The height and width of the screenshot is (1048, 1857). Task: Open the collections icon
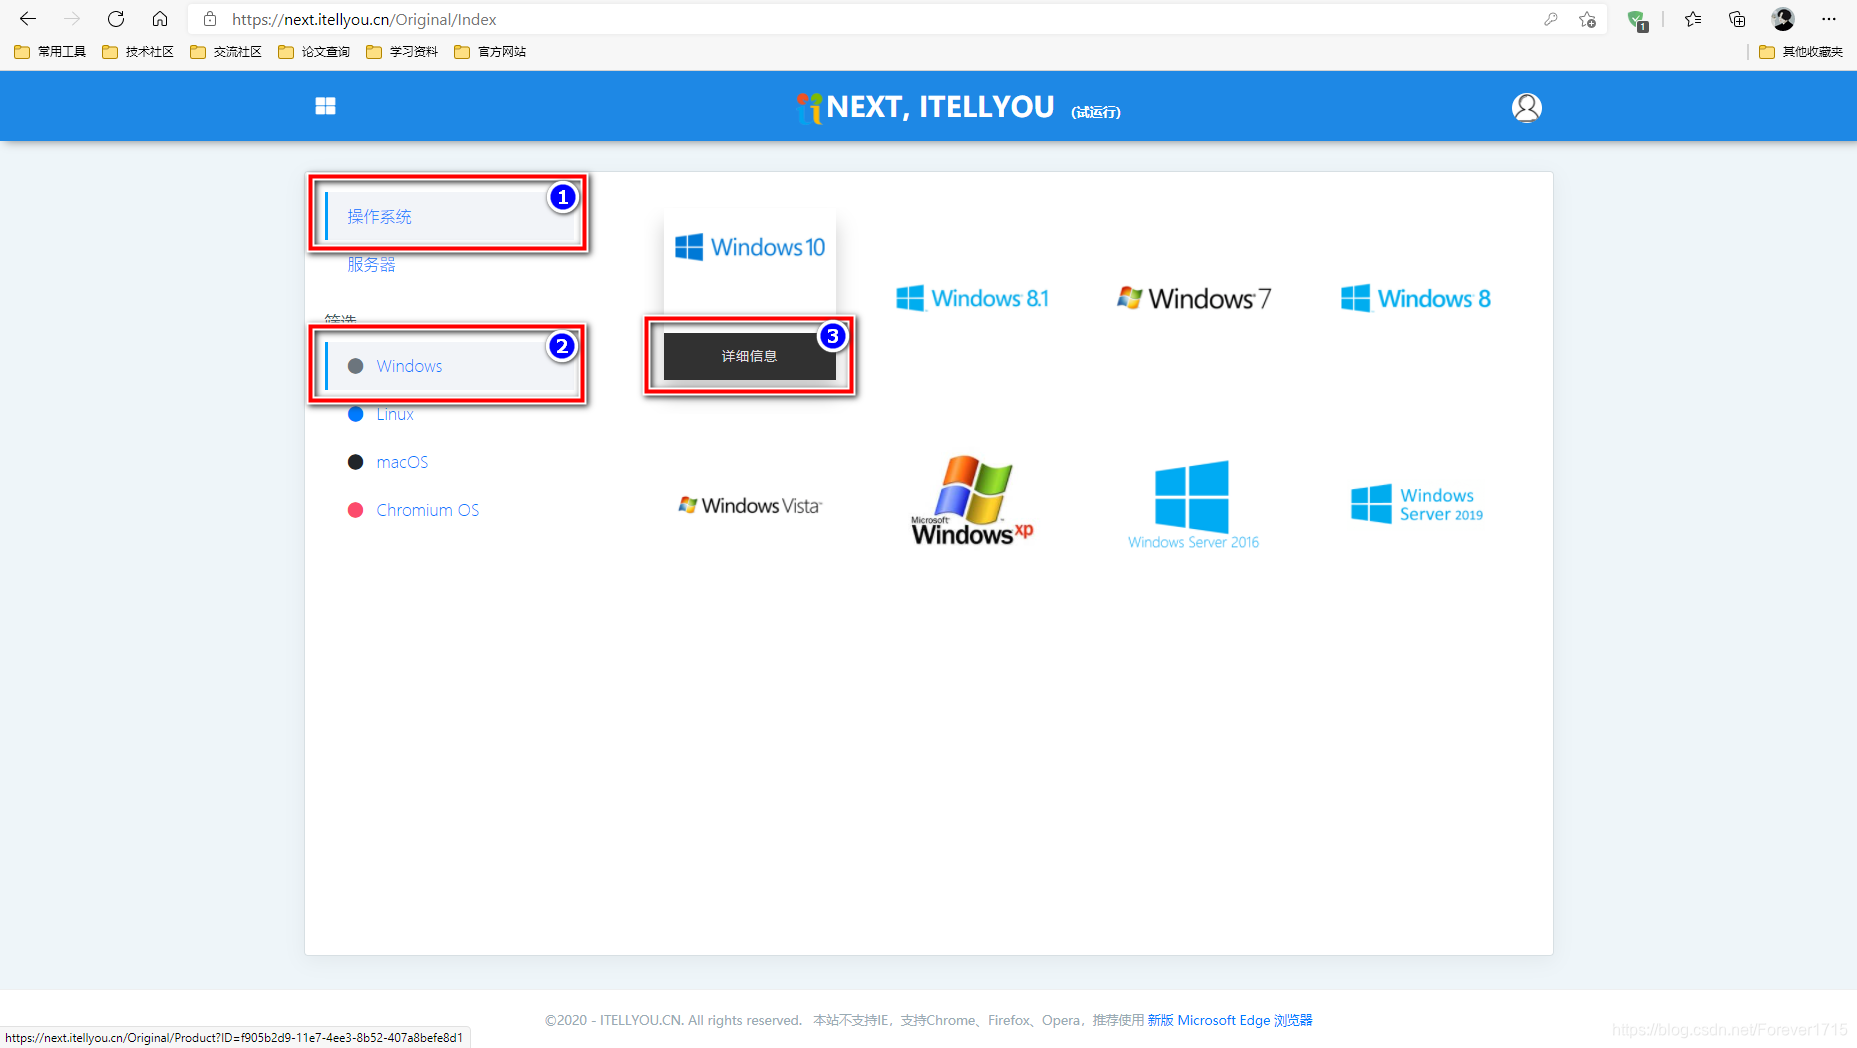pyautogui.click(x=1737, y=19)
